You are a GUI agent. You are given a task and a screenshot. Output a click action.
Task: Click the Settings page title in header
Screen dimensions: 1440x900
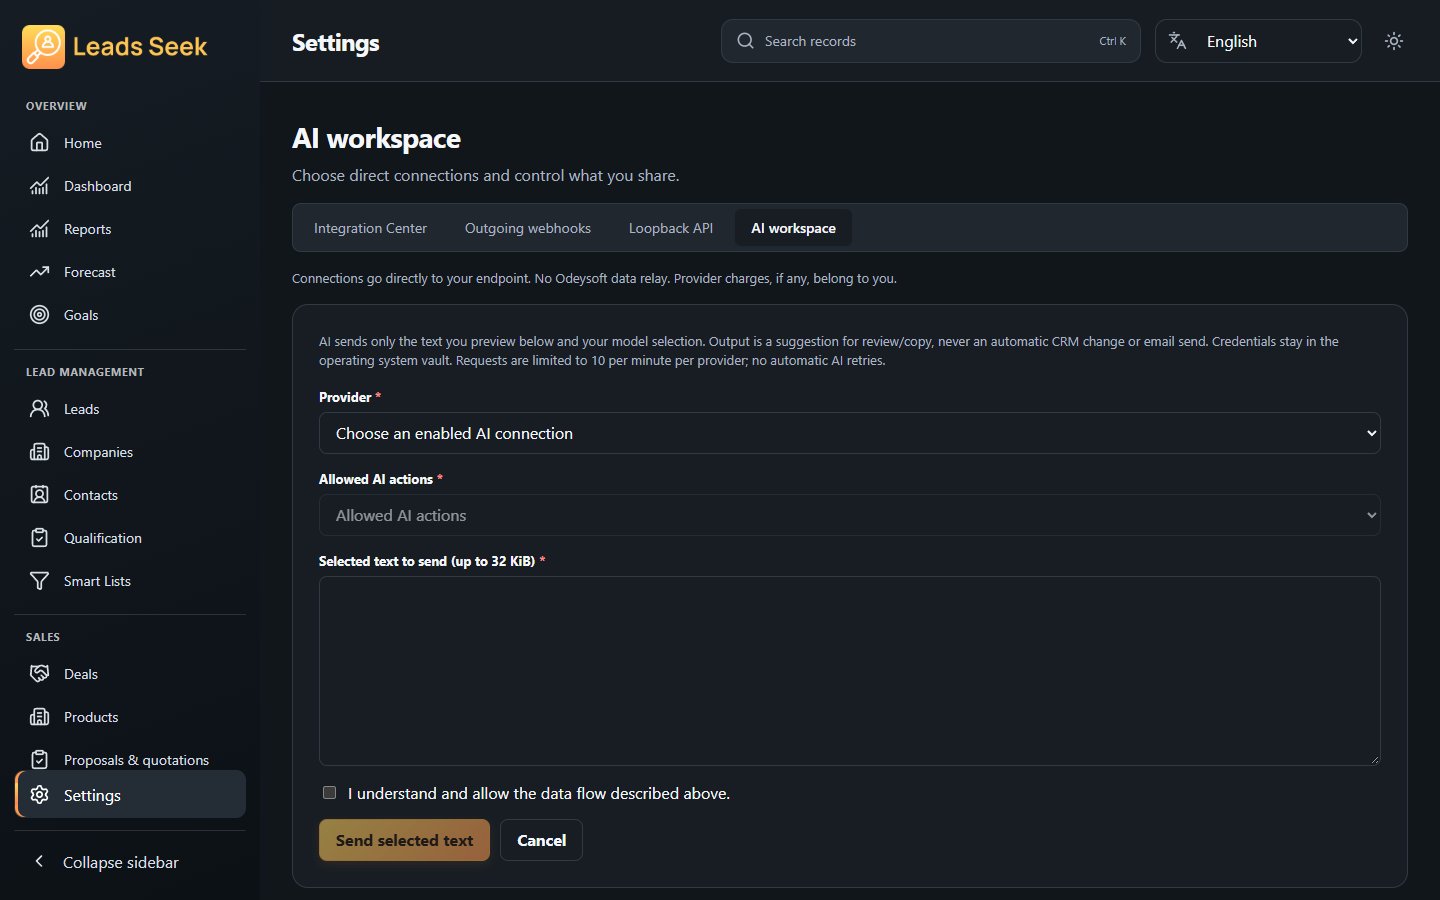tap(335, 43)
